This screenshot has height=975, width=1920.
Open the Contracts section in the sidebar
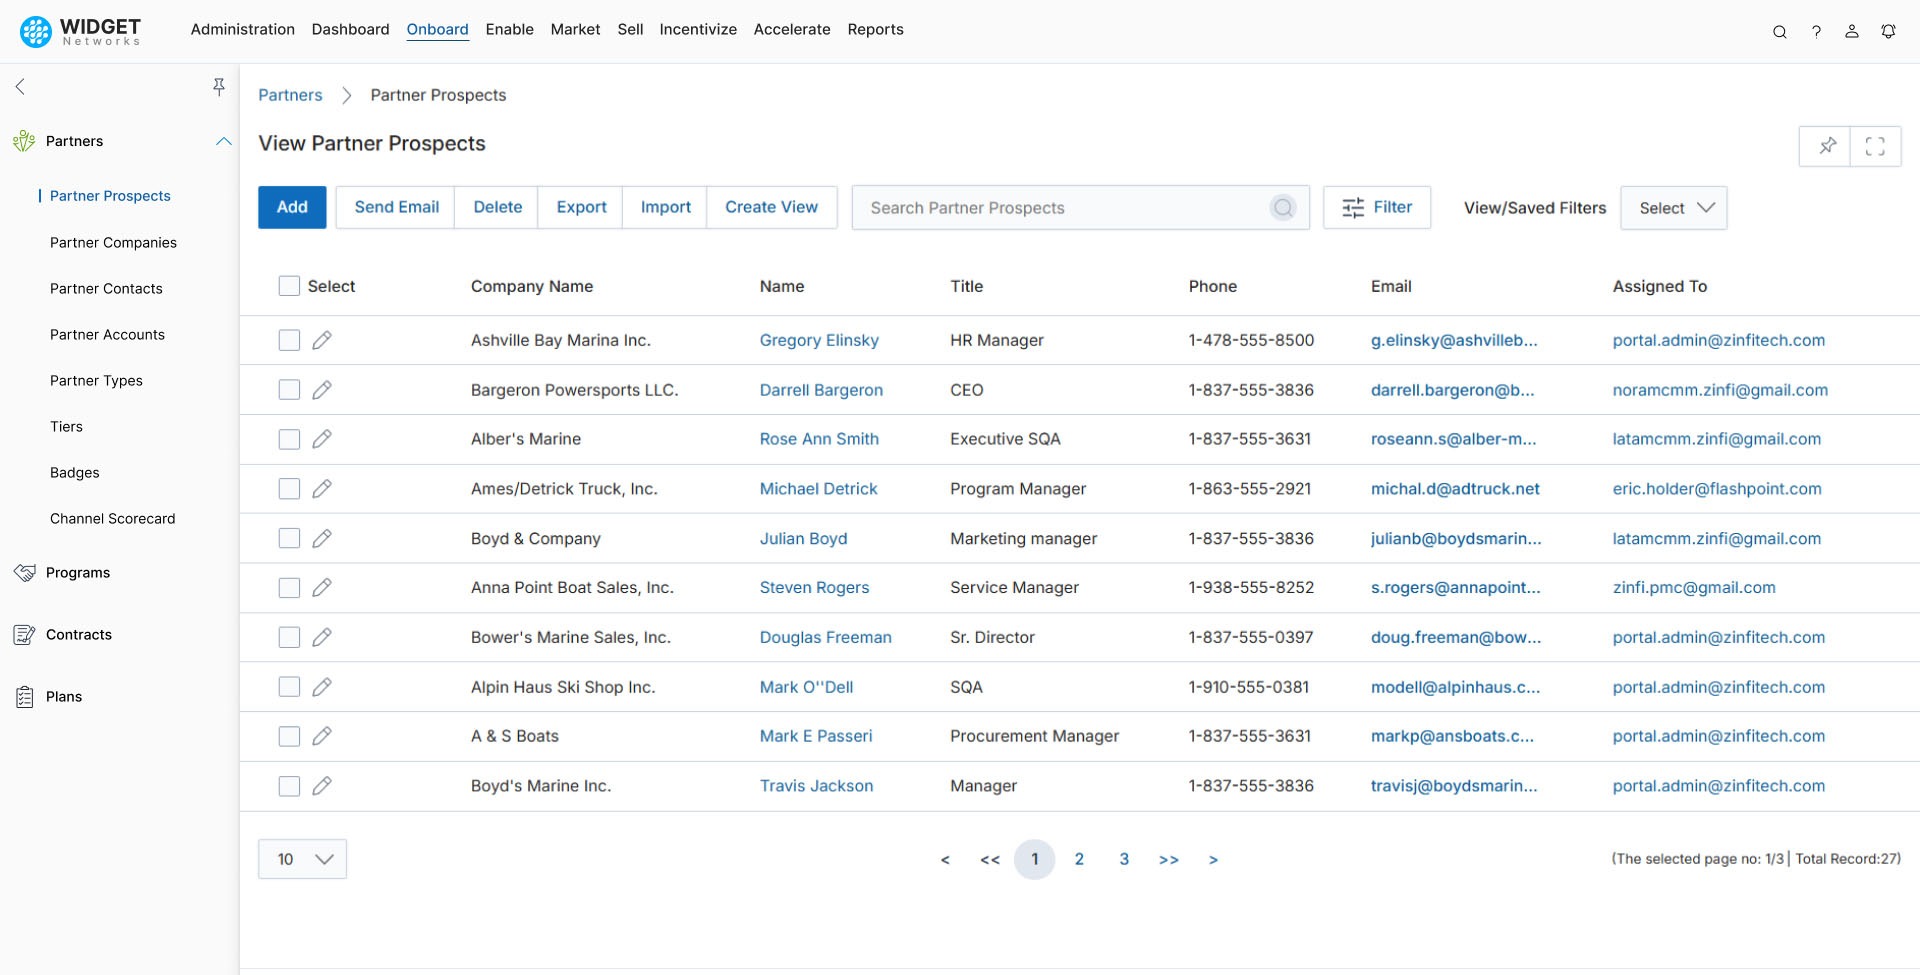coord(79,634)
